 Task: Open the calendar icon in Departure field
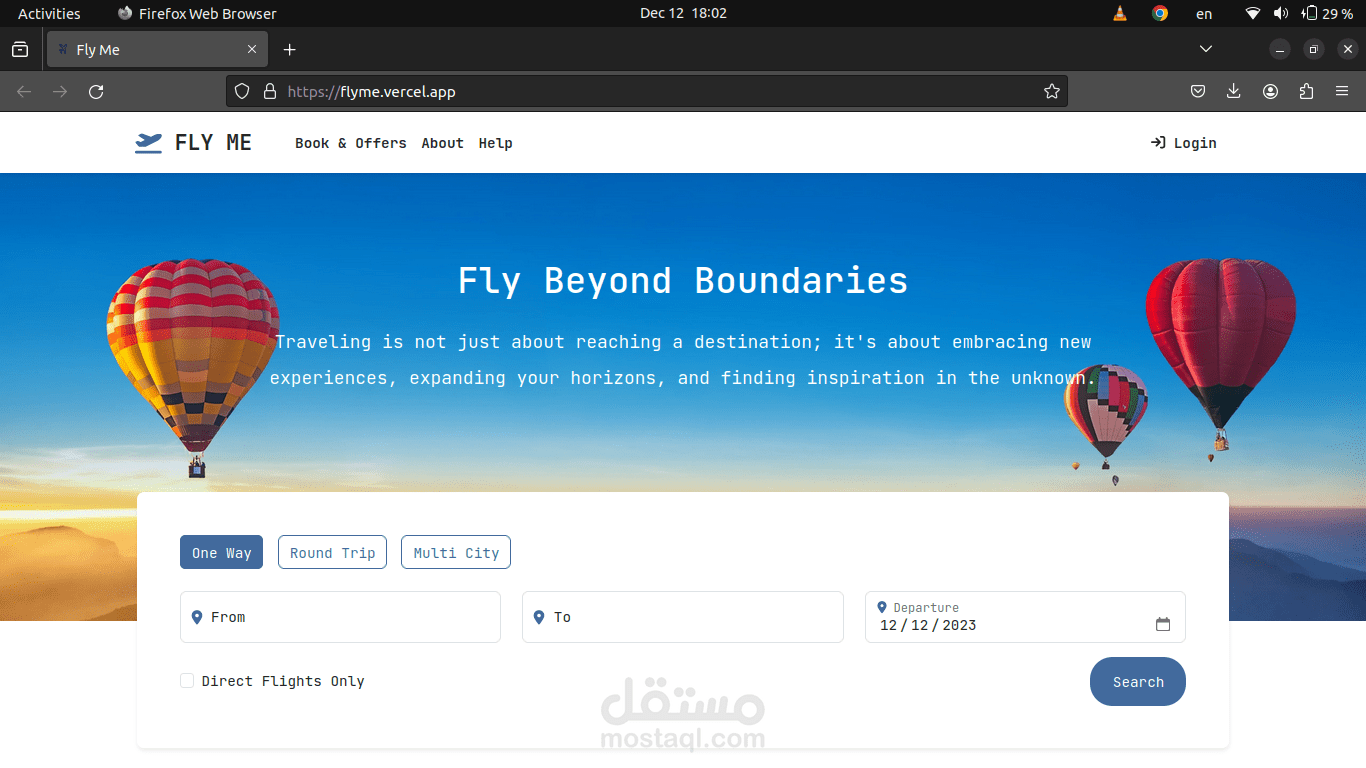tap(1163, 622)
